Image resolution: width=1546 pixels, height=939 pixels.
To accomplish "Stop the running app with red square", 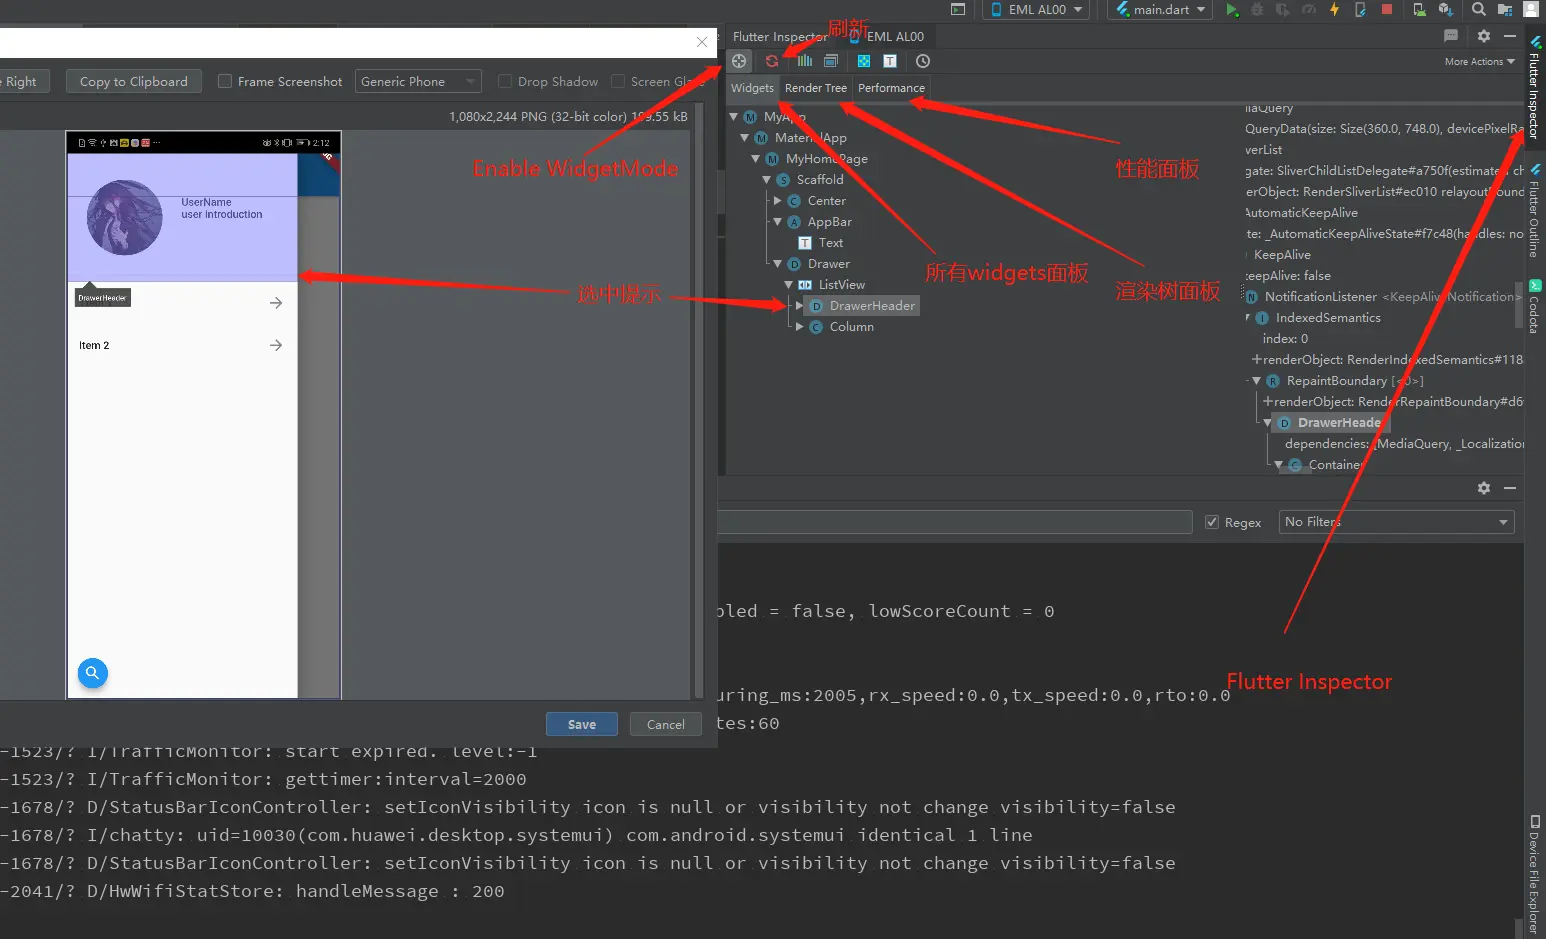I will tap(1387, 10).
